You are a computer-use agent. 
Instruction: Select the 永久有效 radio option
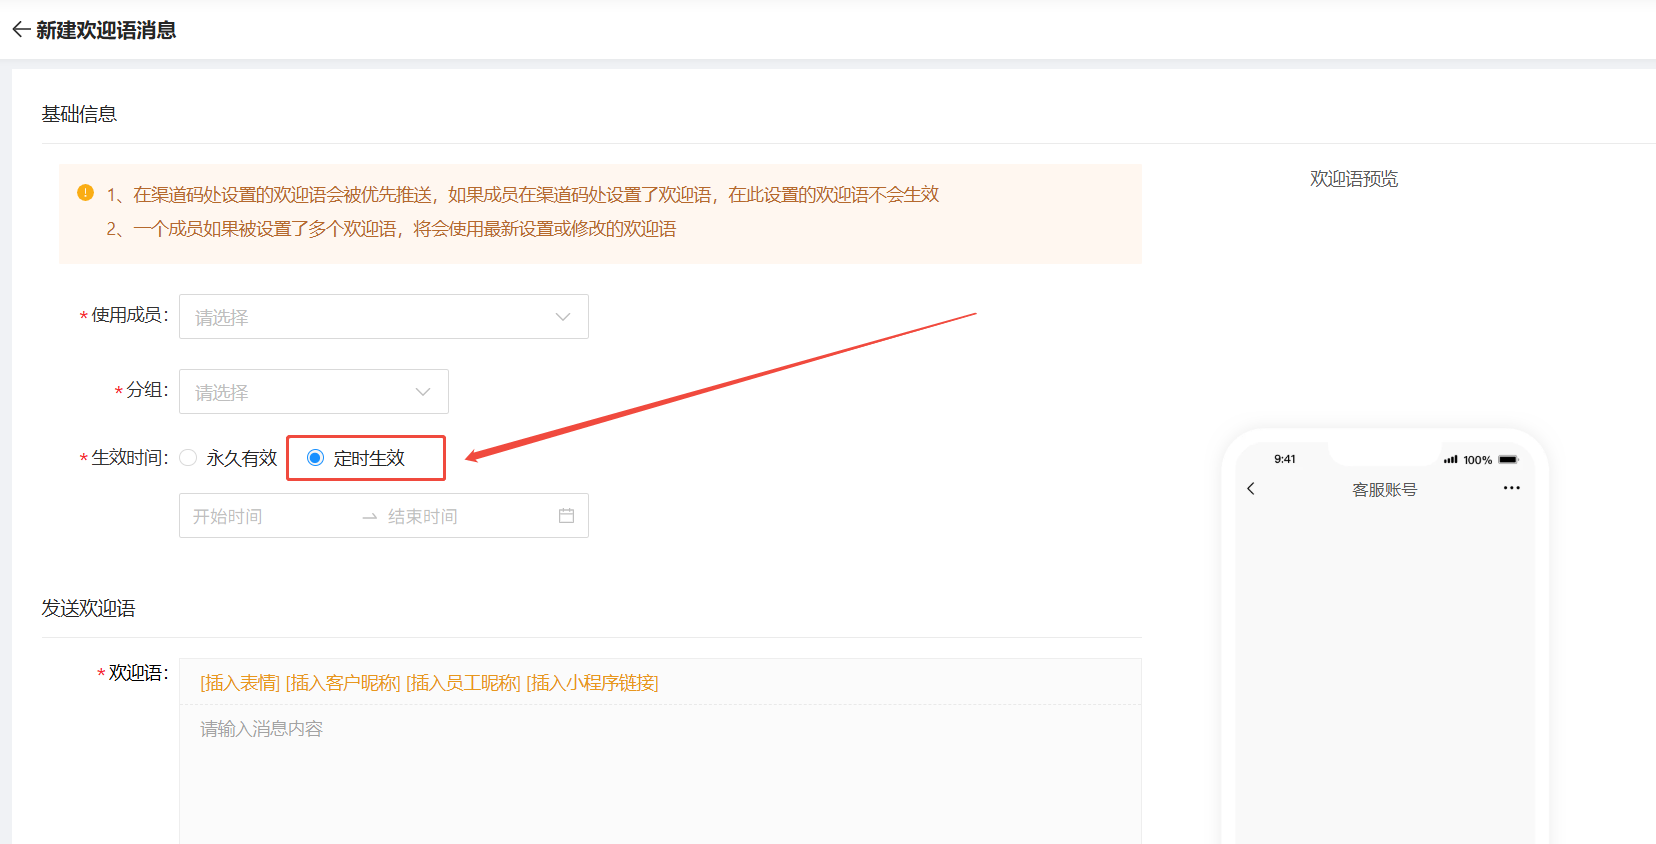188,458
